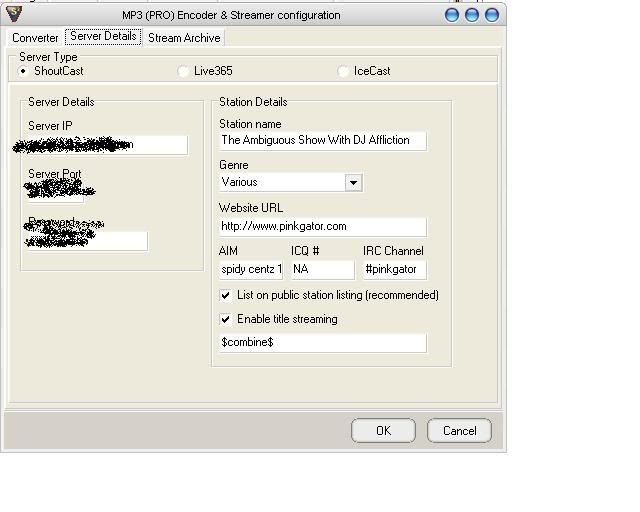Click the OK button
The width and height of the screenshot is (640, 512).
coord(383,431)
